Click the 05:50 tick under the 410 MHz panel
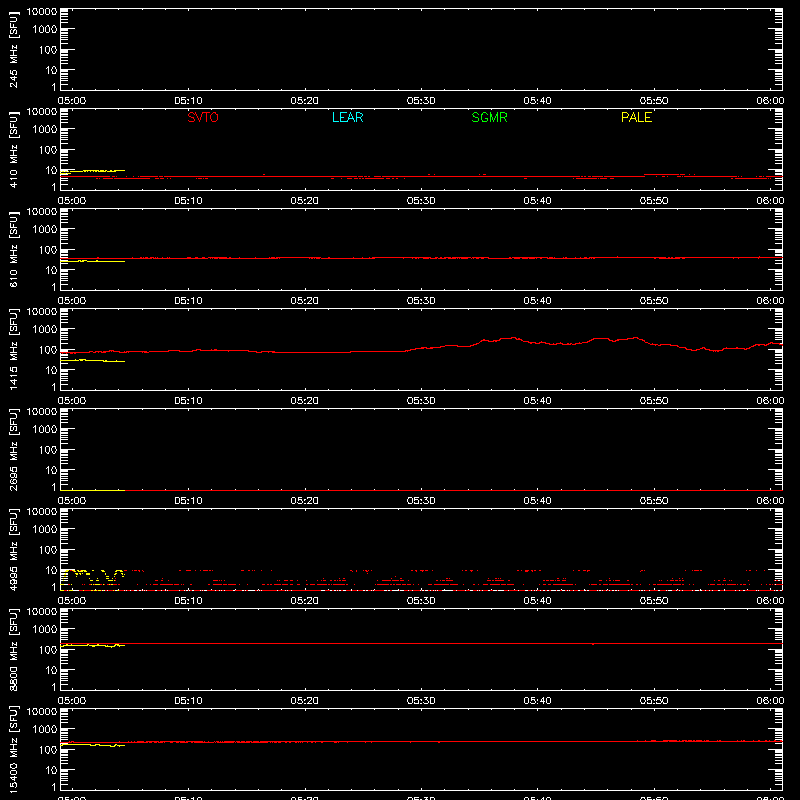The height and width of the screenshot is (800, 800). pyautogui.click(x=654, y=201)
